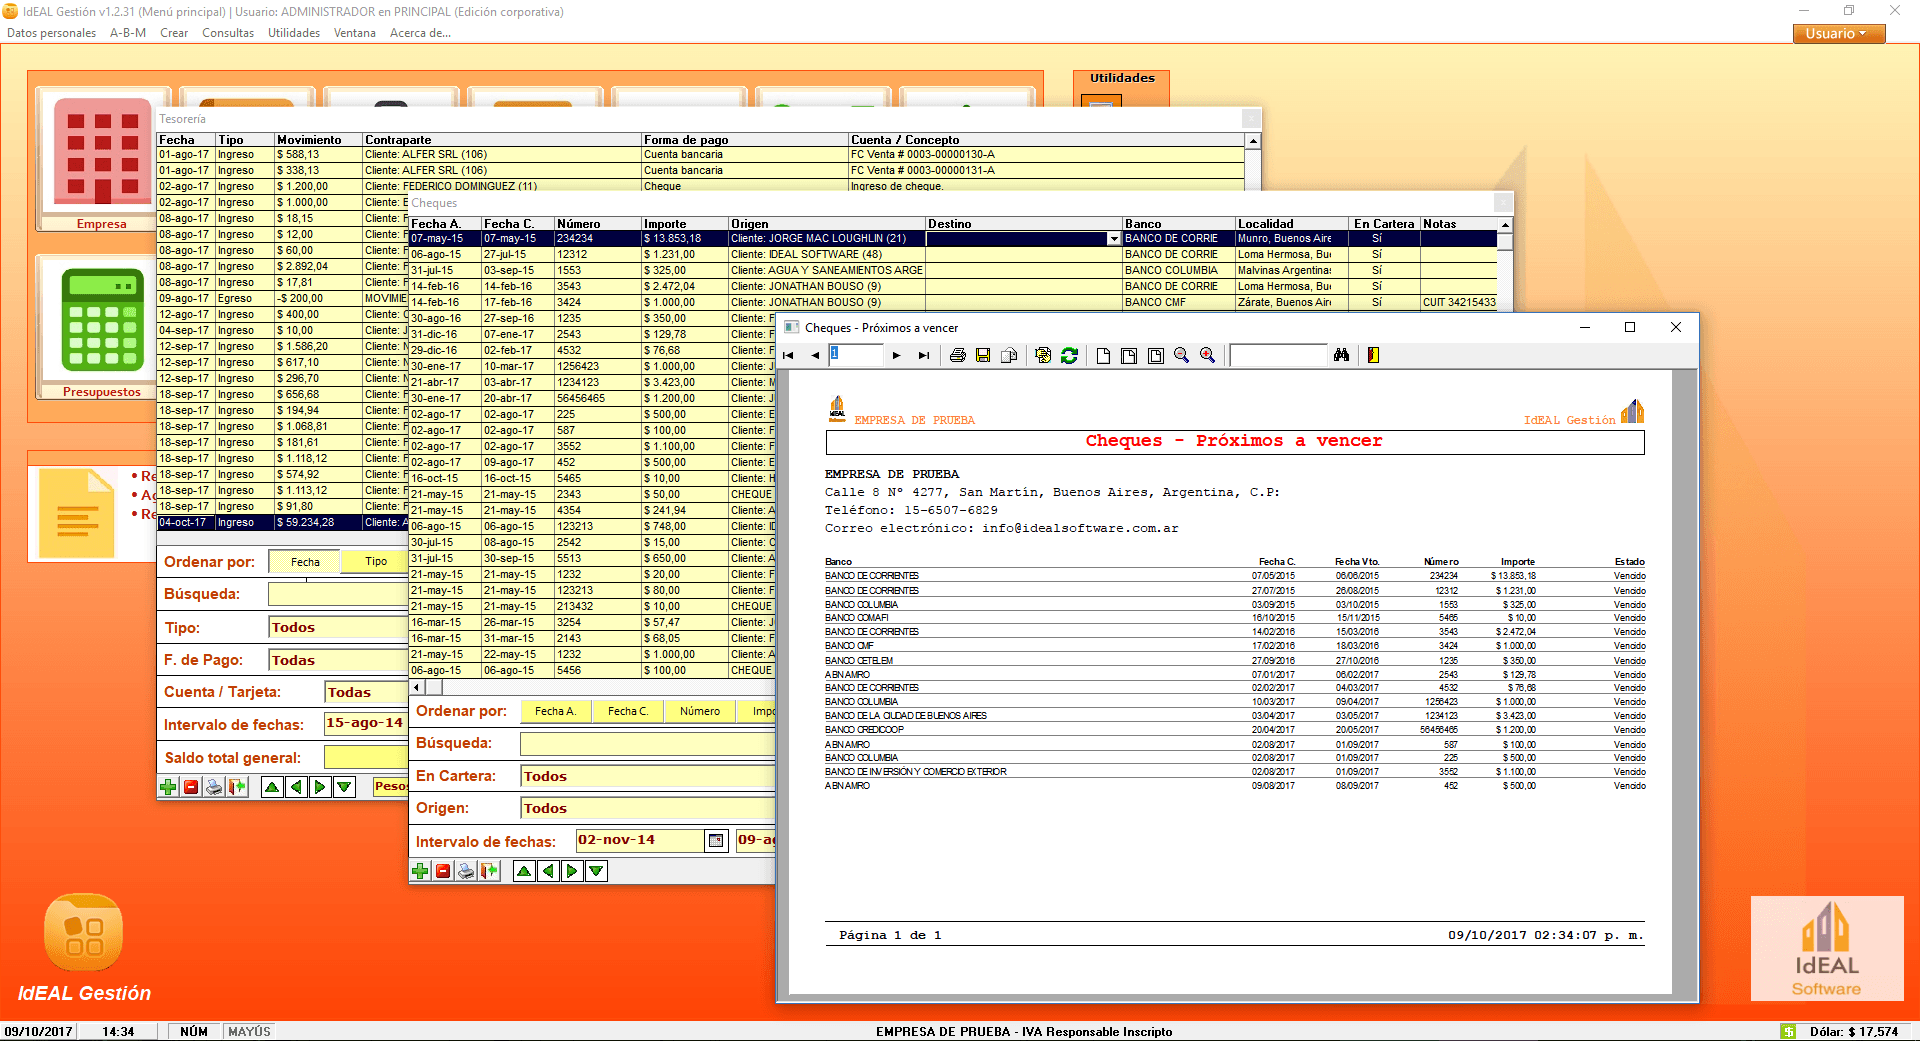The height and width of the screenshot is (1041, 1920).
Task: Zoom in with the plus magnifier
Action: coord(1207,355)
